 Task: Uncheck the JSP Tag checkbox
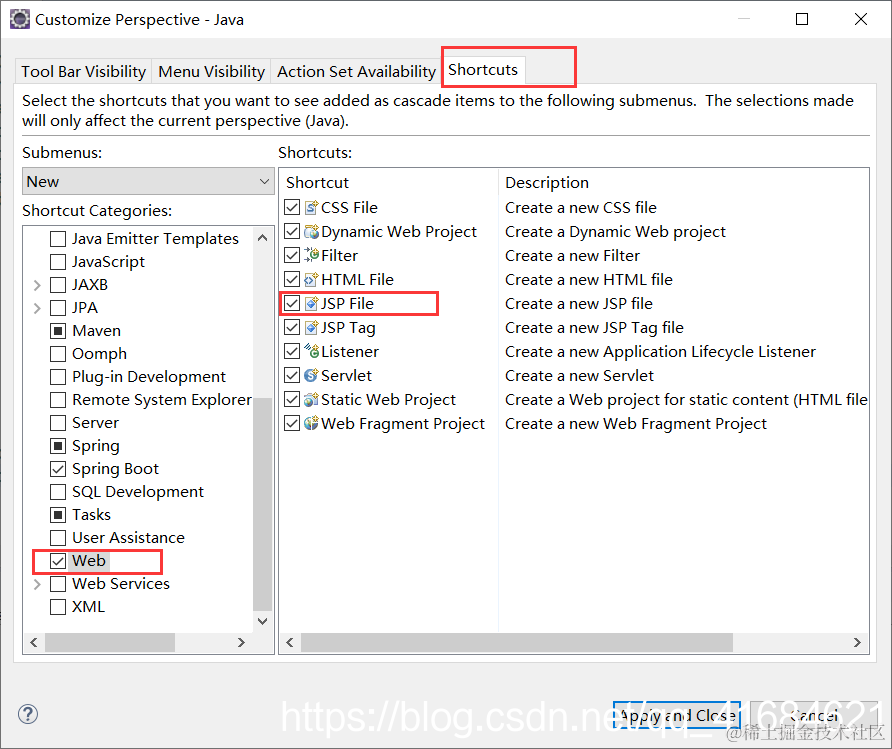(292, 328)
